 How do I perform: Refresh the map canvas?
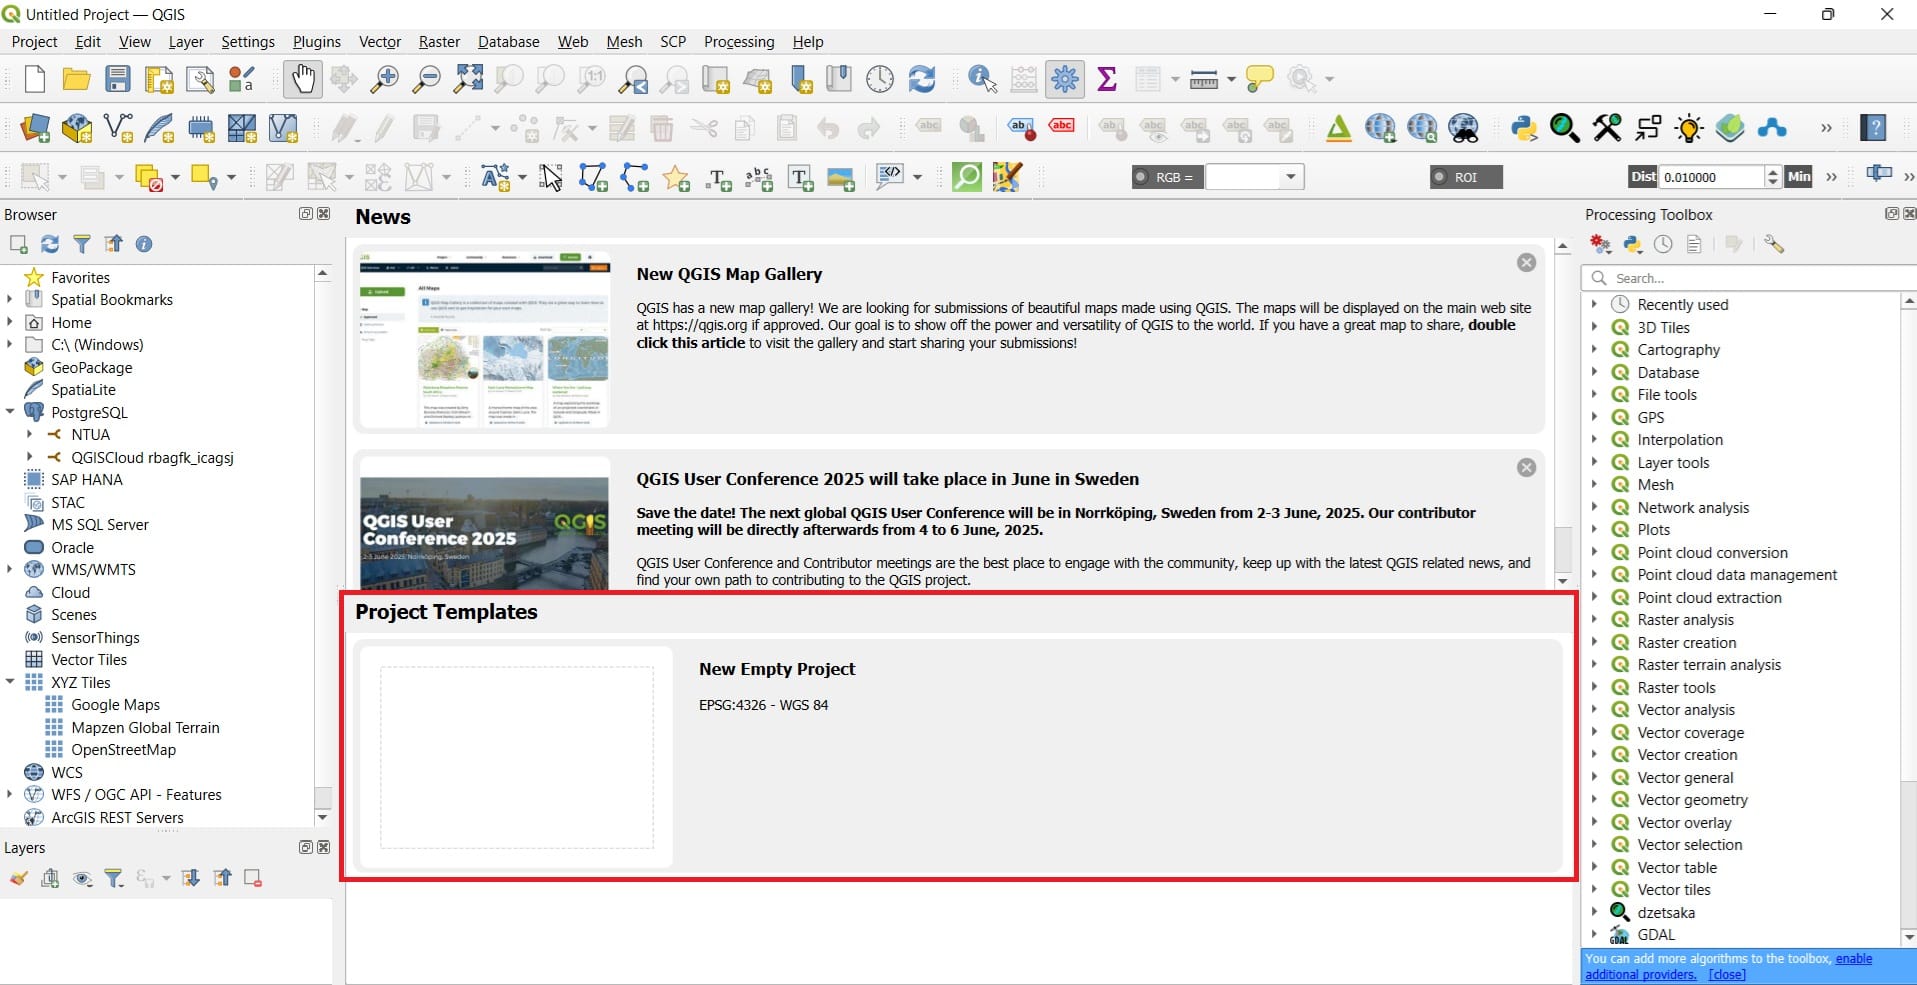922,79
